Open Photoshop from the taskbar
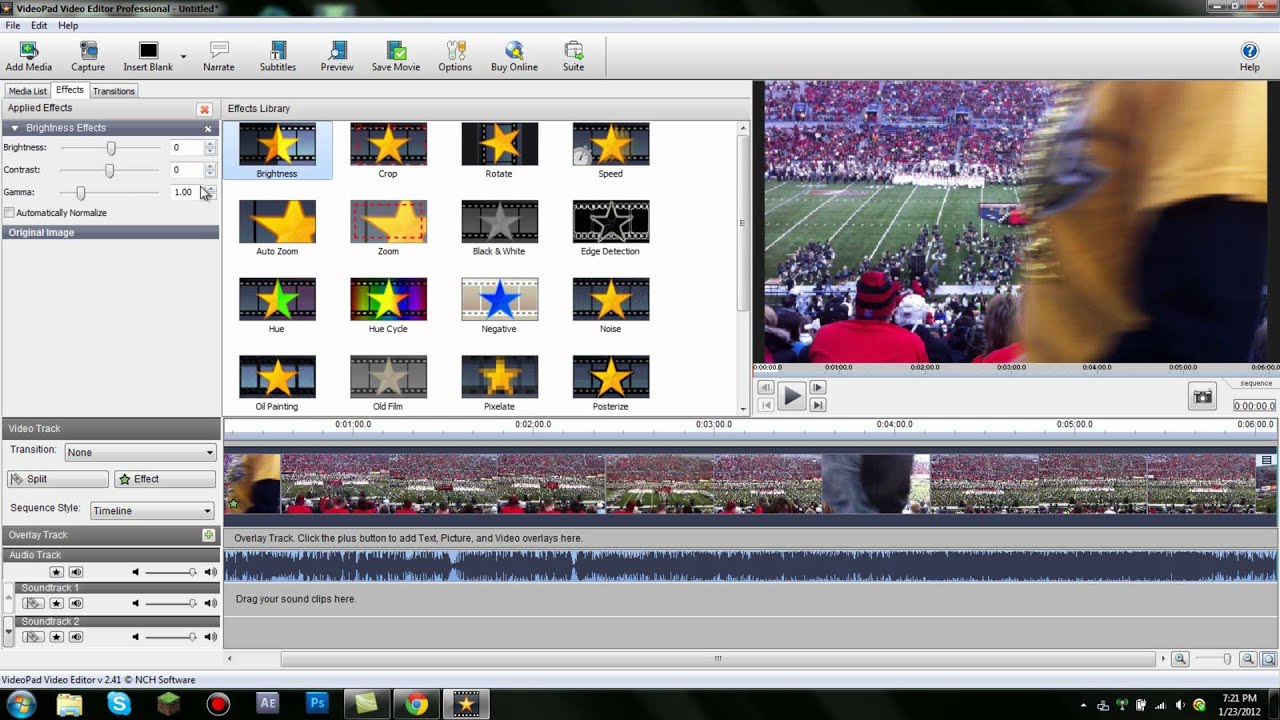1280x720 pixels. 318,704
